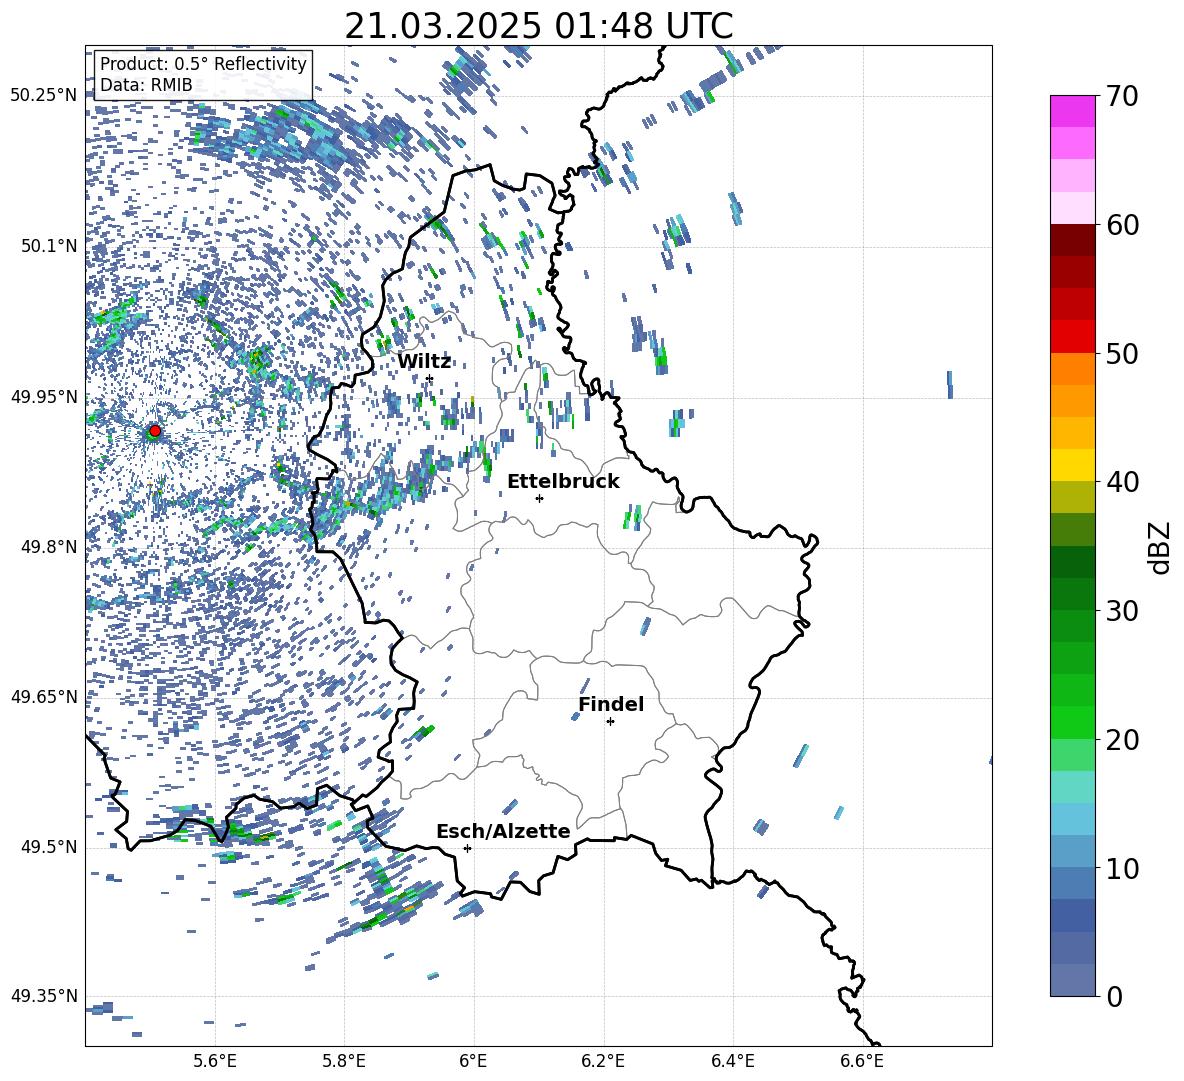Click the Wiltz city label
This screenshot has height=1081, width=1184.
point(424,361)
